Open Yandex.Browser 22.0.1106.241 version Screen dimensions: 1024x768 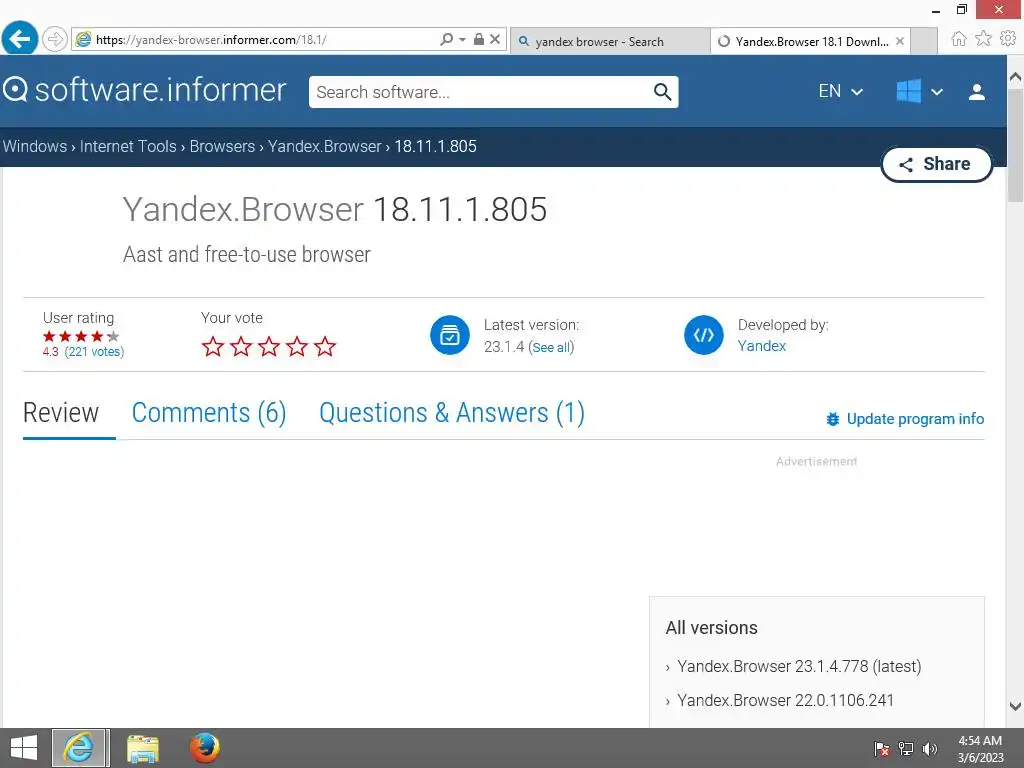[785, 700]
